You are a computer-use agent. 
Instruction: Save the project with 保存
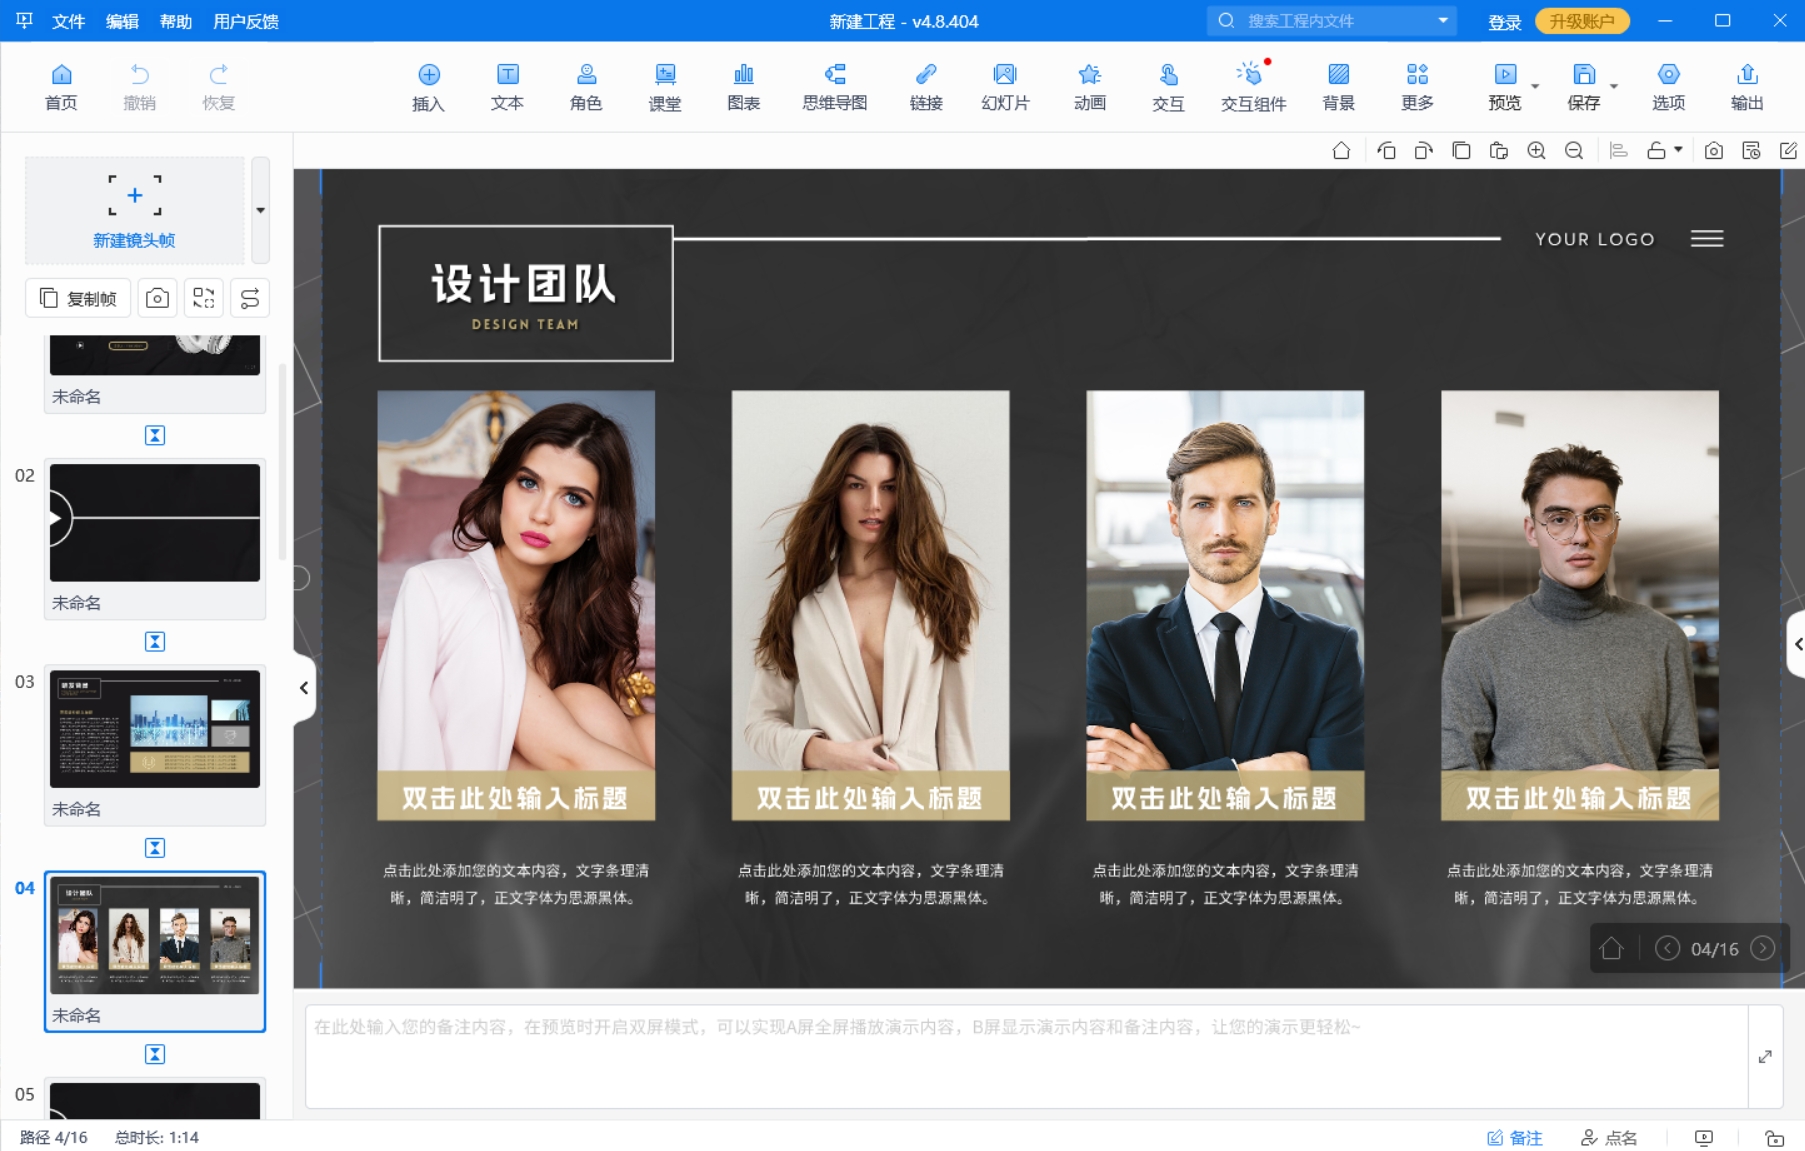pos(1583,87)
